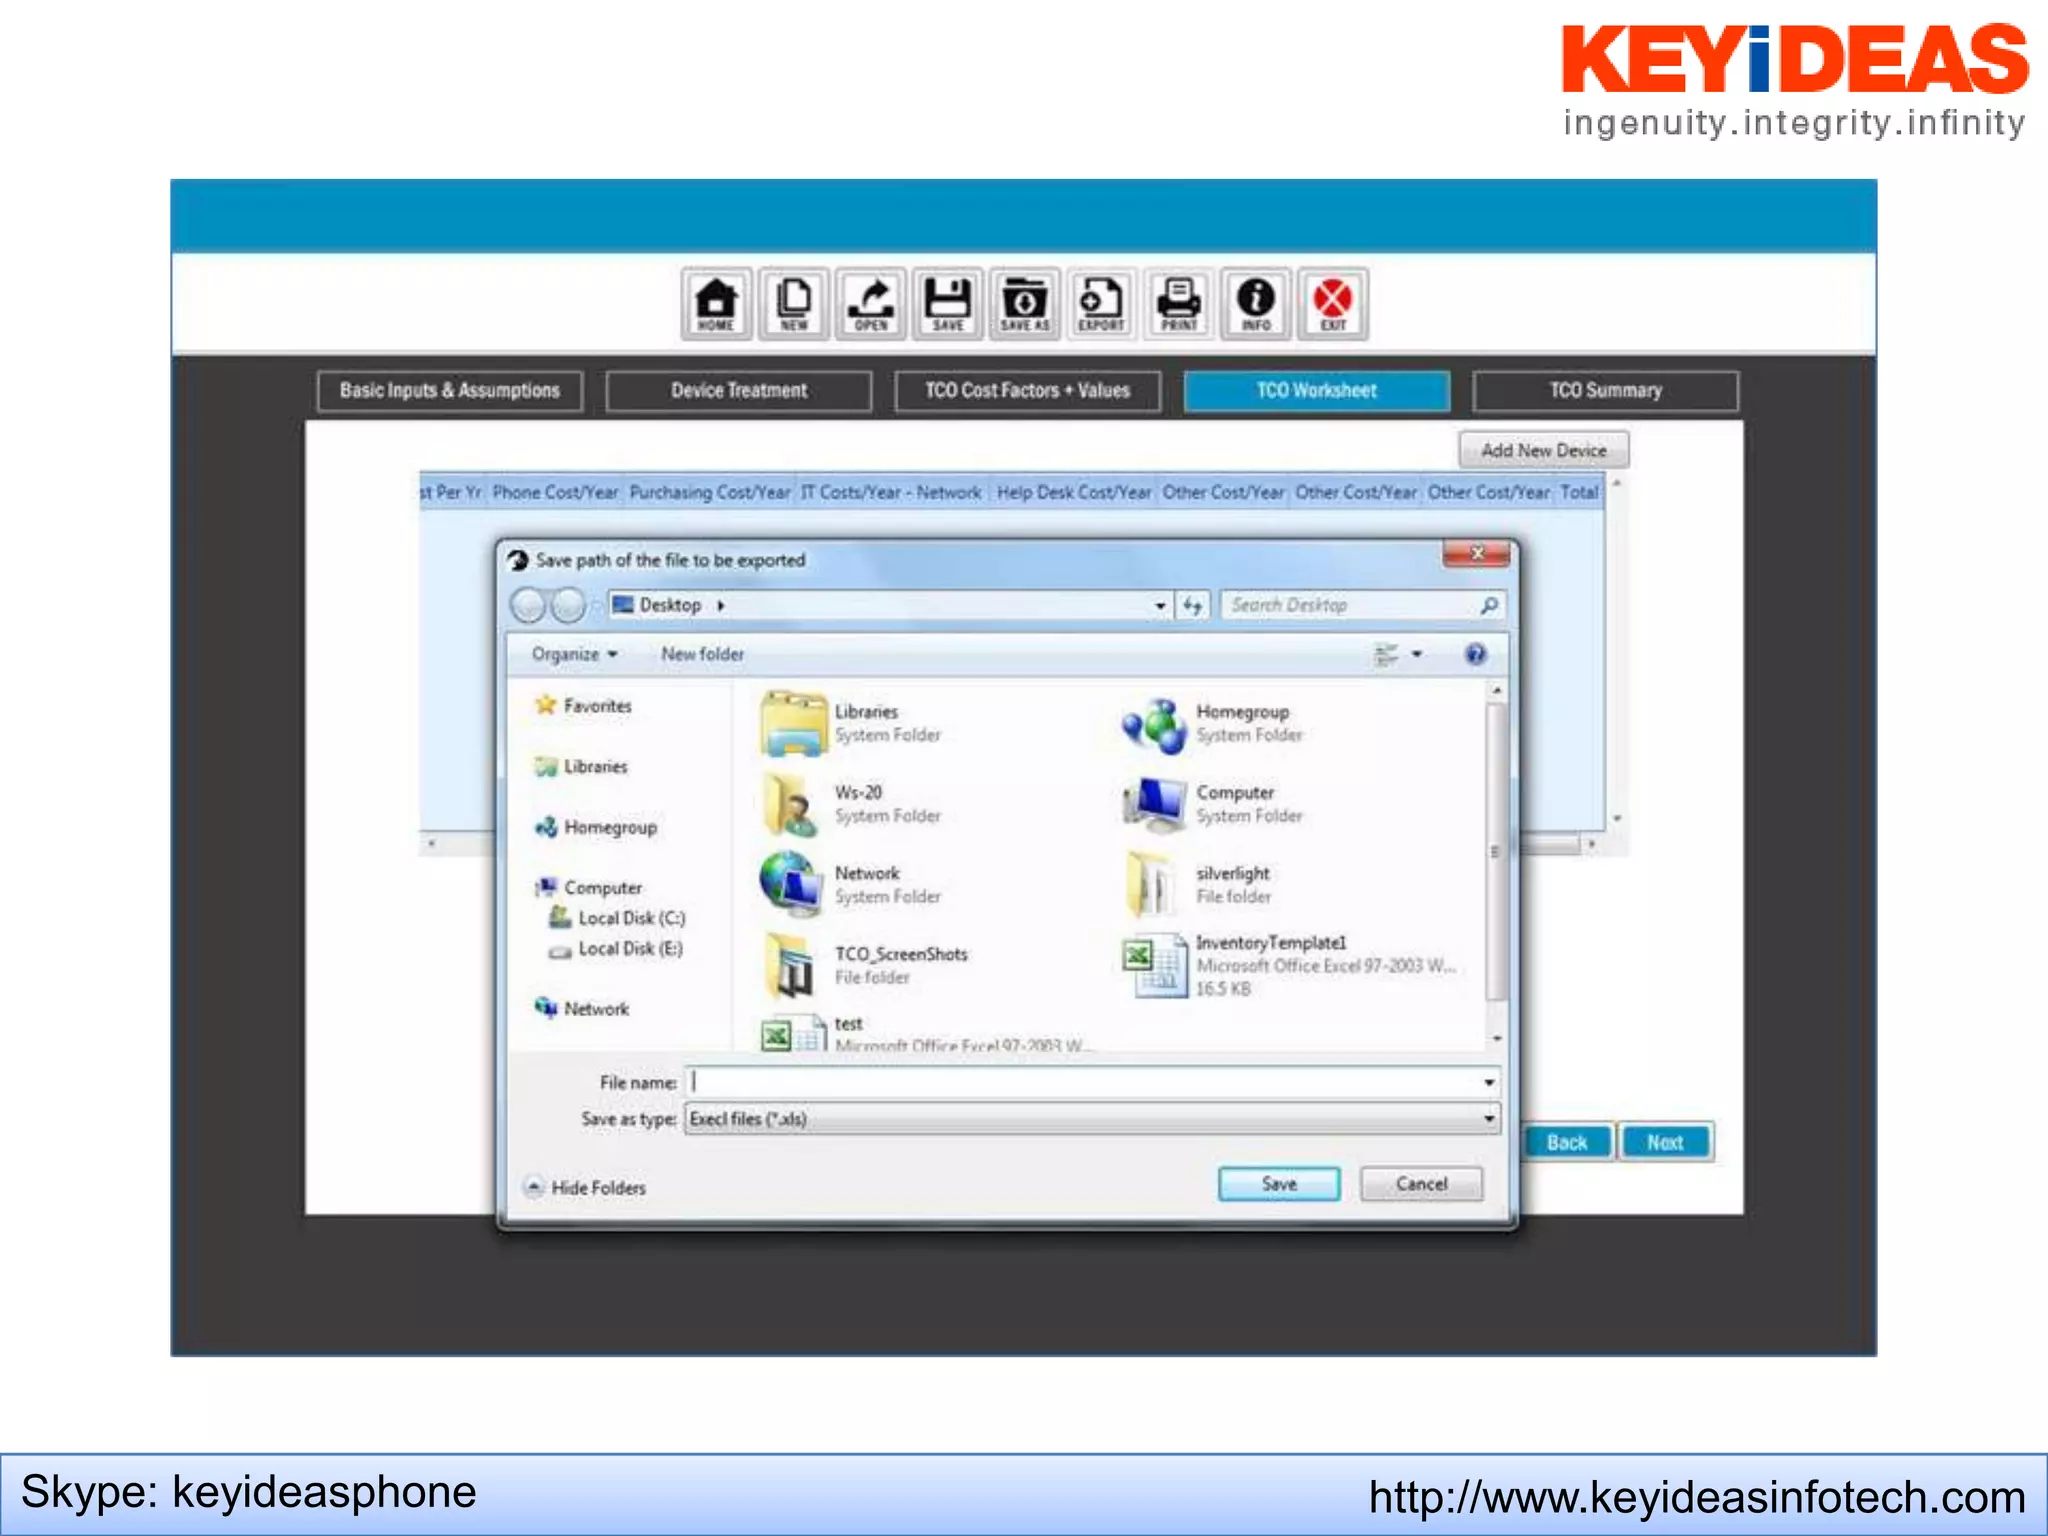This screenshot has width=2048, height=1536.
Task: Click the file list scroll down arrow
Action: (x=1497, y=1039)
